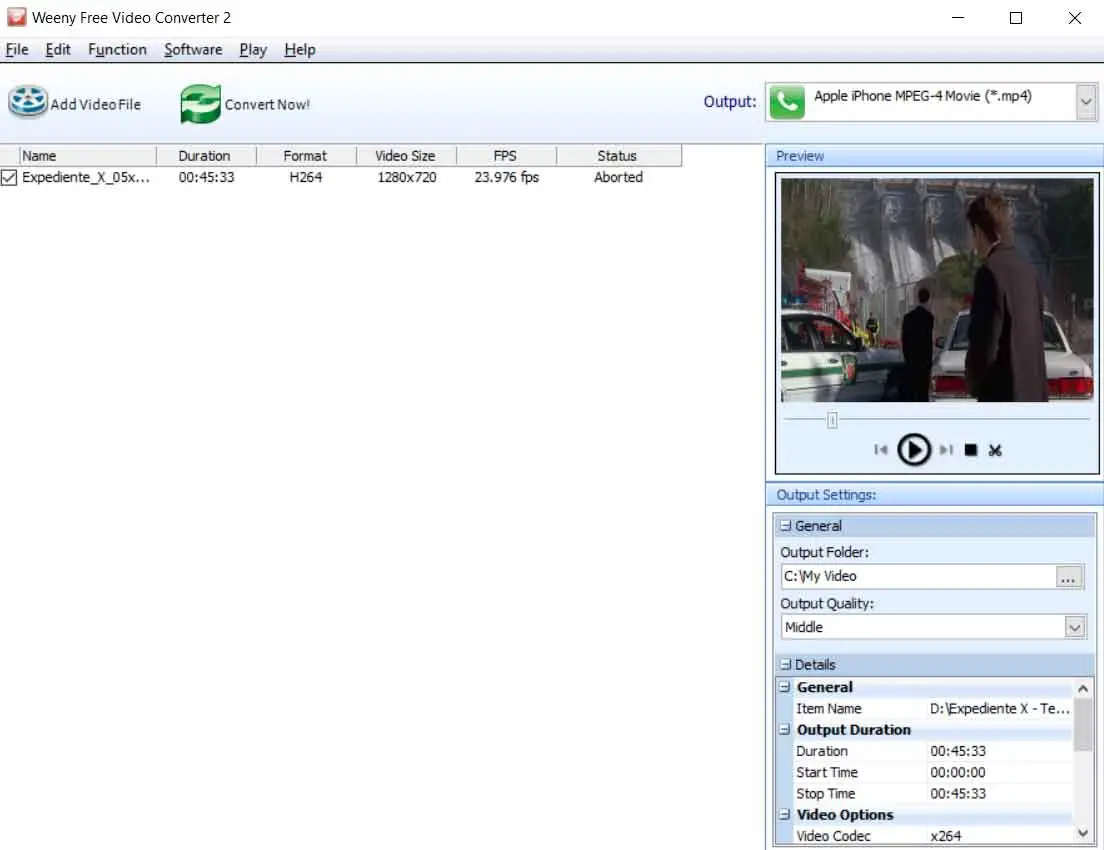Stop the preview playback
Viewport: 1104px width, 850px height.
(x=970, y=451)
